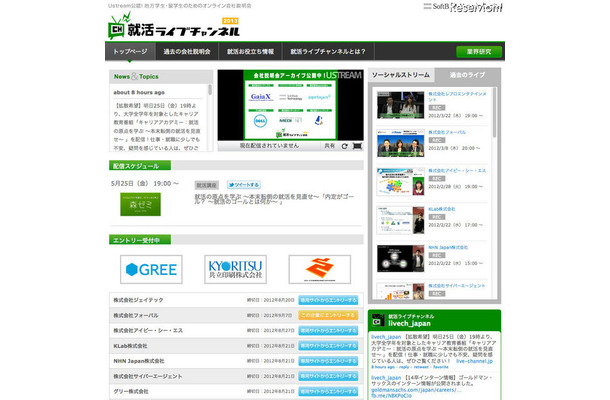
Task: Select グリー株式会社 company name in entry table
Action: tap(131, 391)
